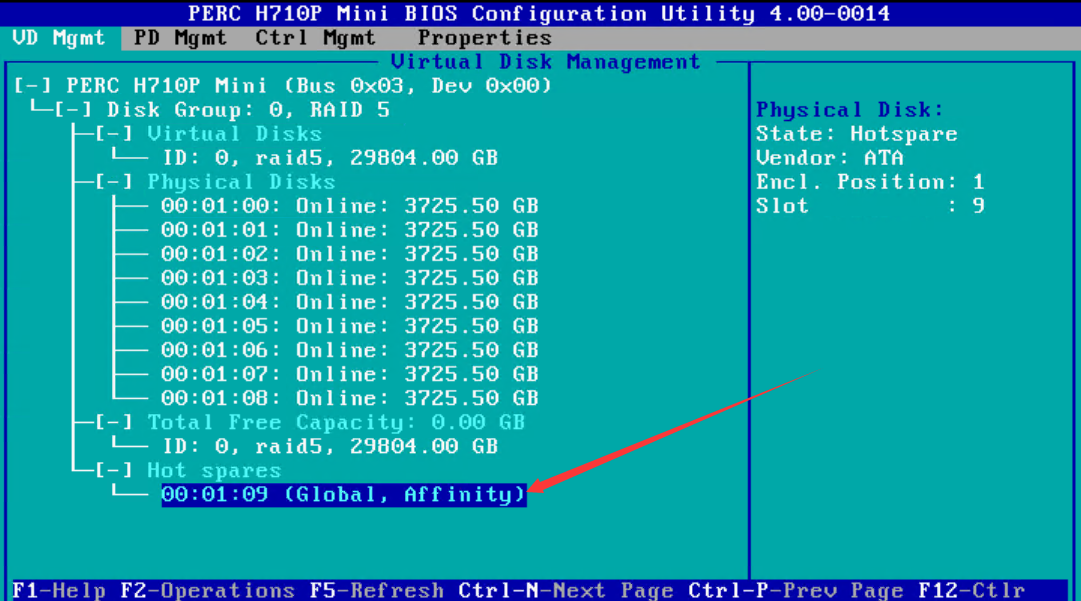Screen dimensions: 1081x601
Task: Click the 'State: Hotspare' line
Action: 857,134
